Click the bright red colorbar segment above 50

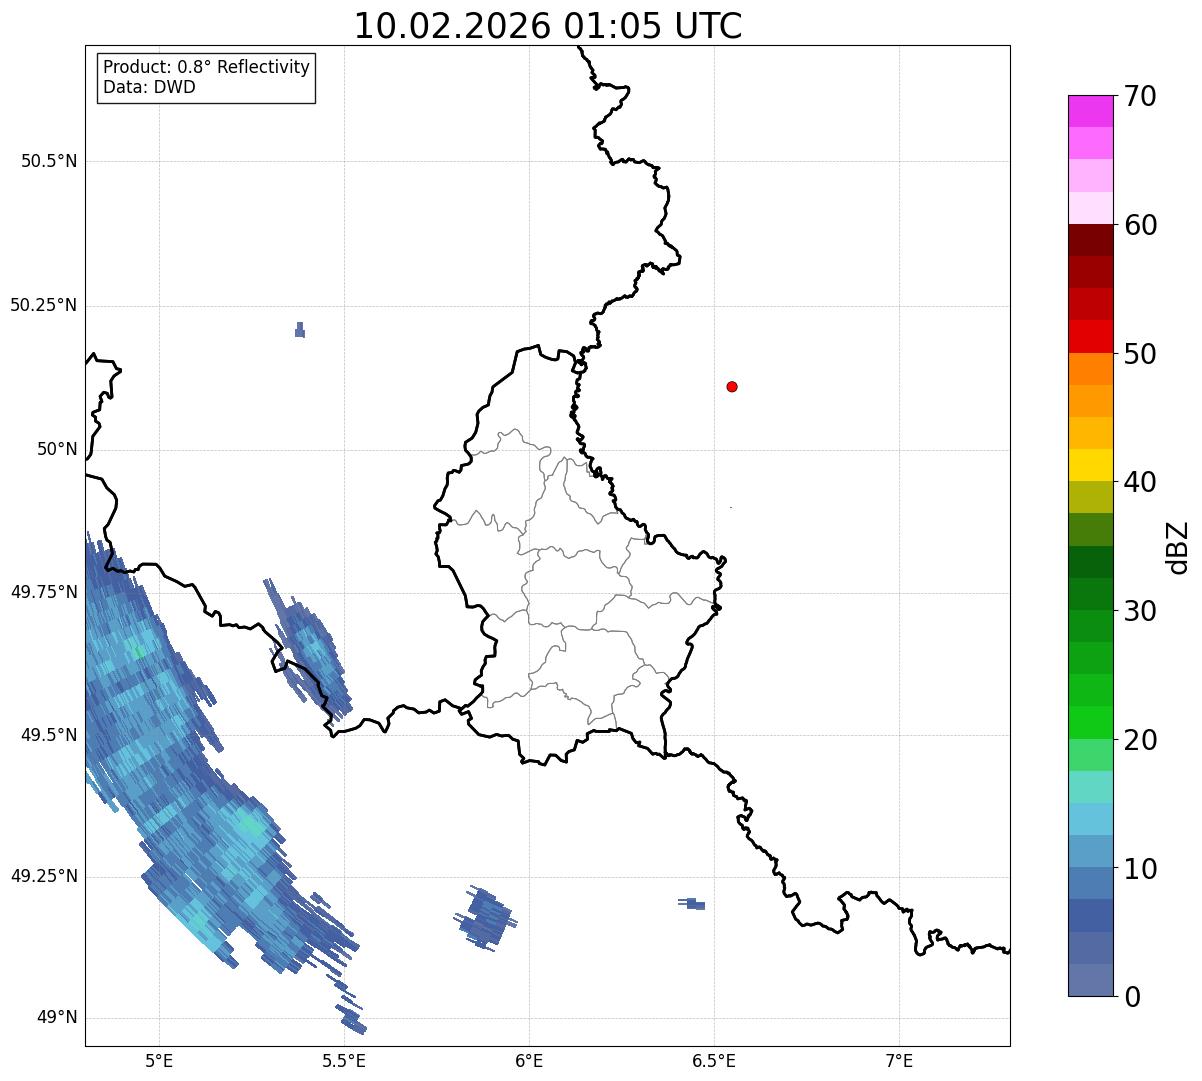click(1090, 336)
